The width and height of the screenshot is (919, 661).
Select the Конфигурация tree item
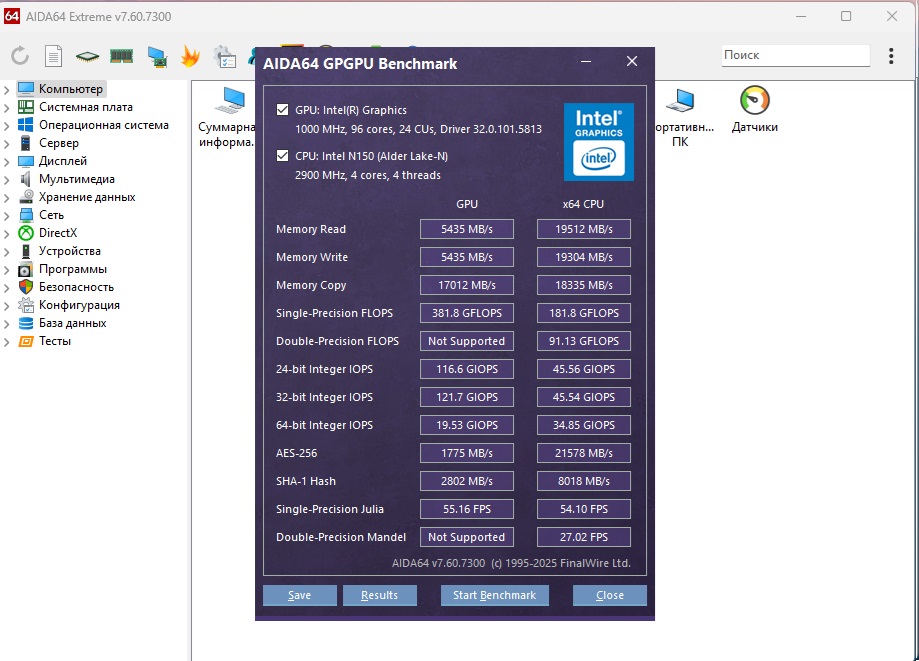(79, 305)
